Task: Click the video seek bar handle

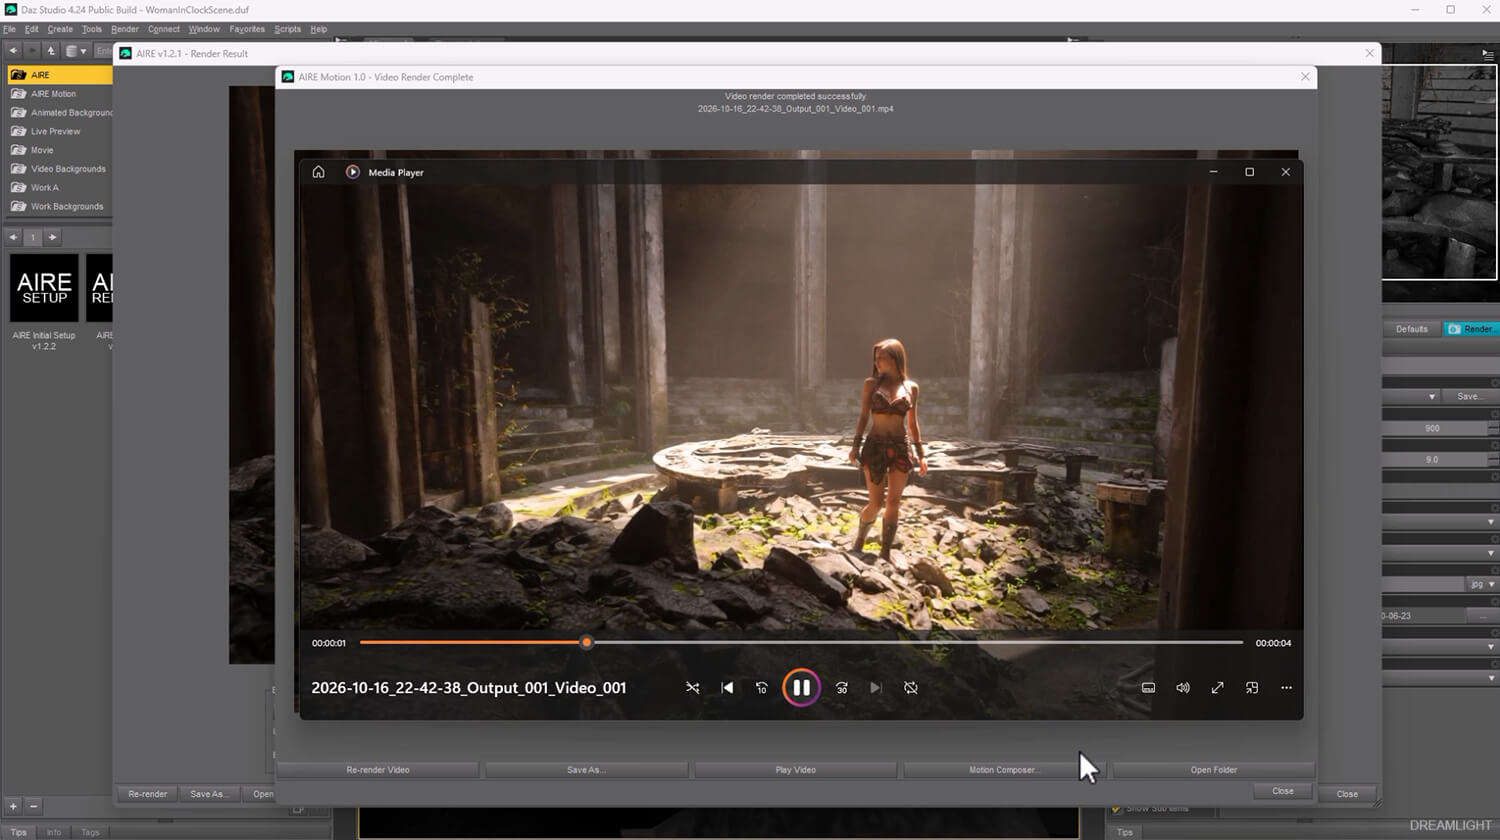Action: (587, 643)
